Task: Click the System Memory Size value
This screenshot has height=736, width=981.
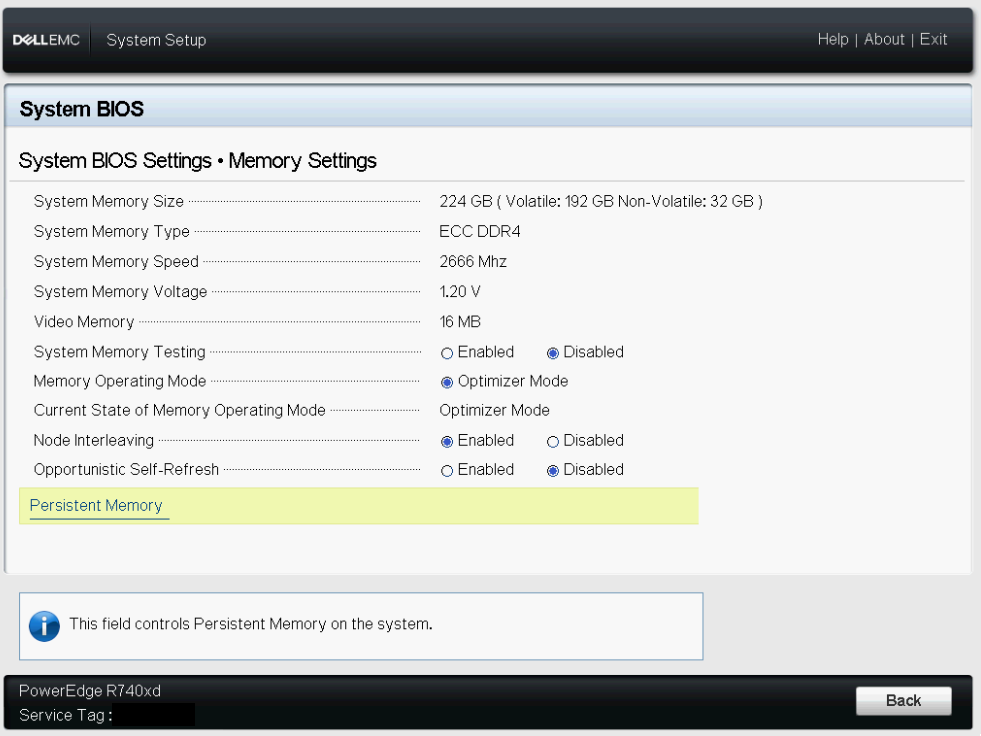Action: [600, 202]
